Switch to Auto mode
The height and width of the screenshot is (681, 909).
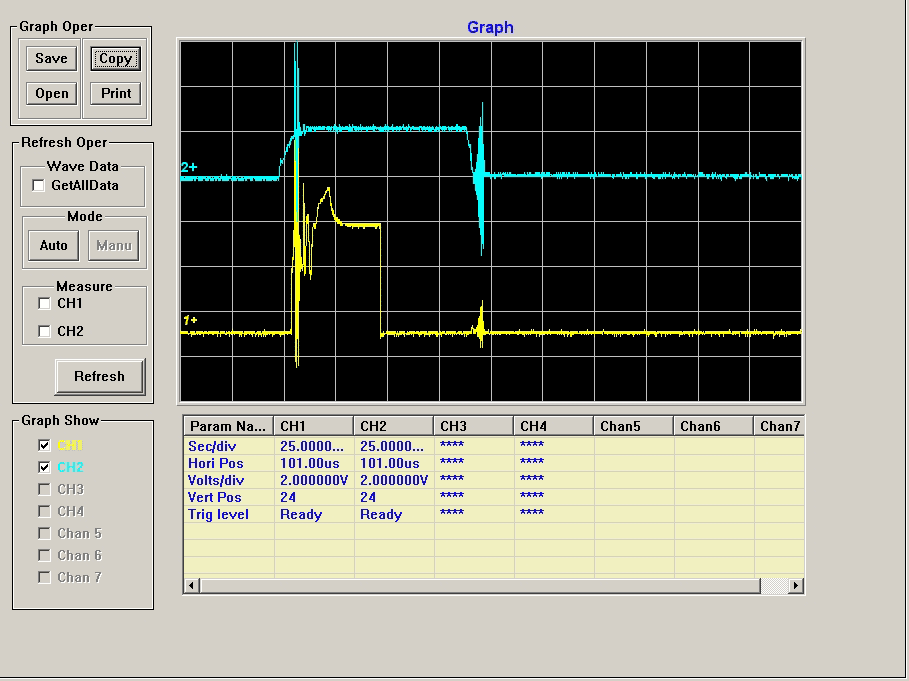(x=53, y=246)
